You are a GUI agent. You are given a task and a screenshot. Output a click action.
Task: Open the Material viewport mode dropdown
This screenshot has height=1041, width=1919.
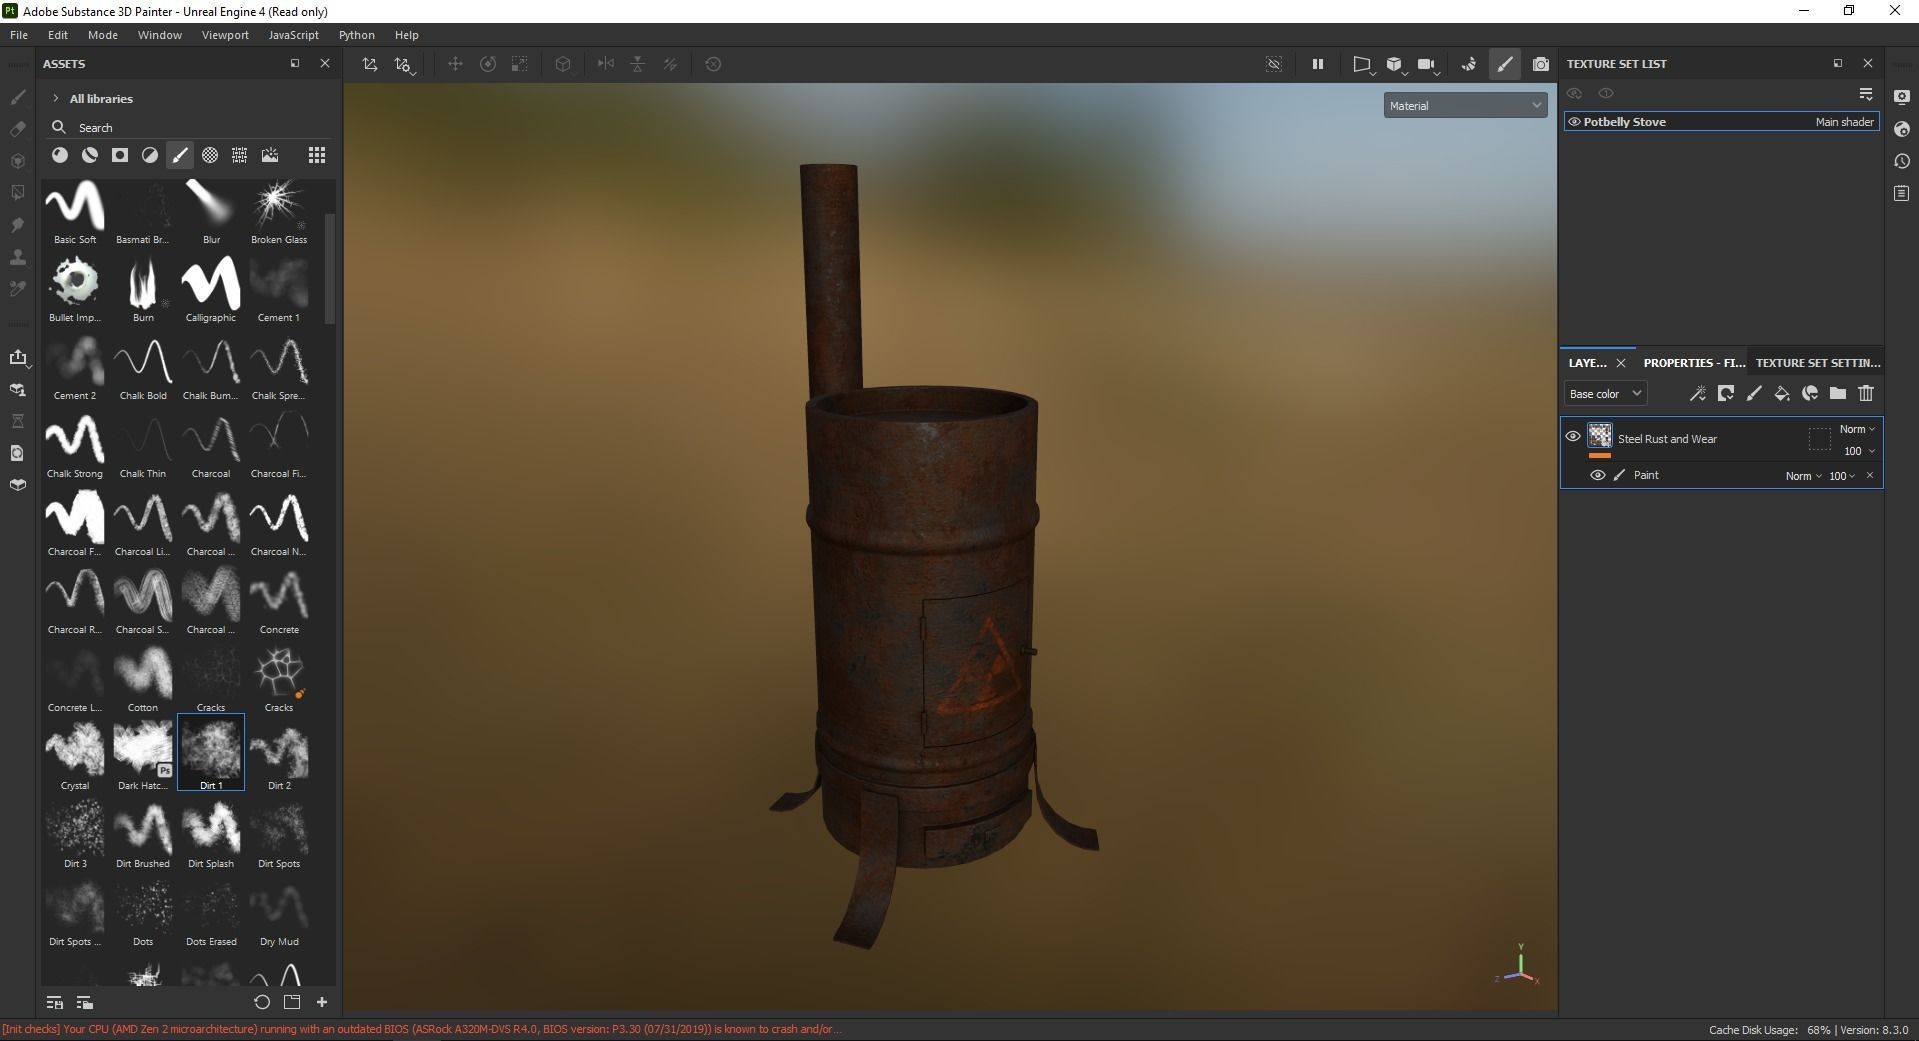coord(1465,105)
